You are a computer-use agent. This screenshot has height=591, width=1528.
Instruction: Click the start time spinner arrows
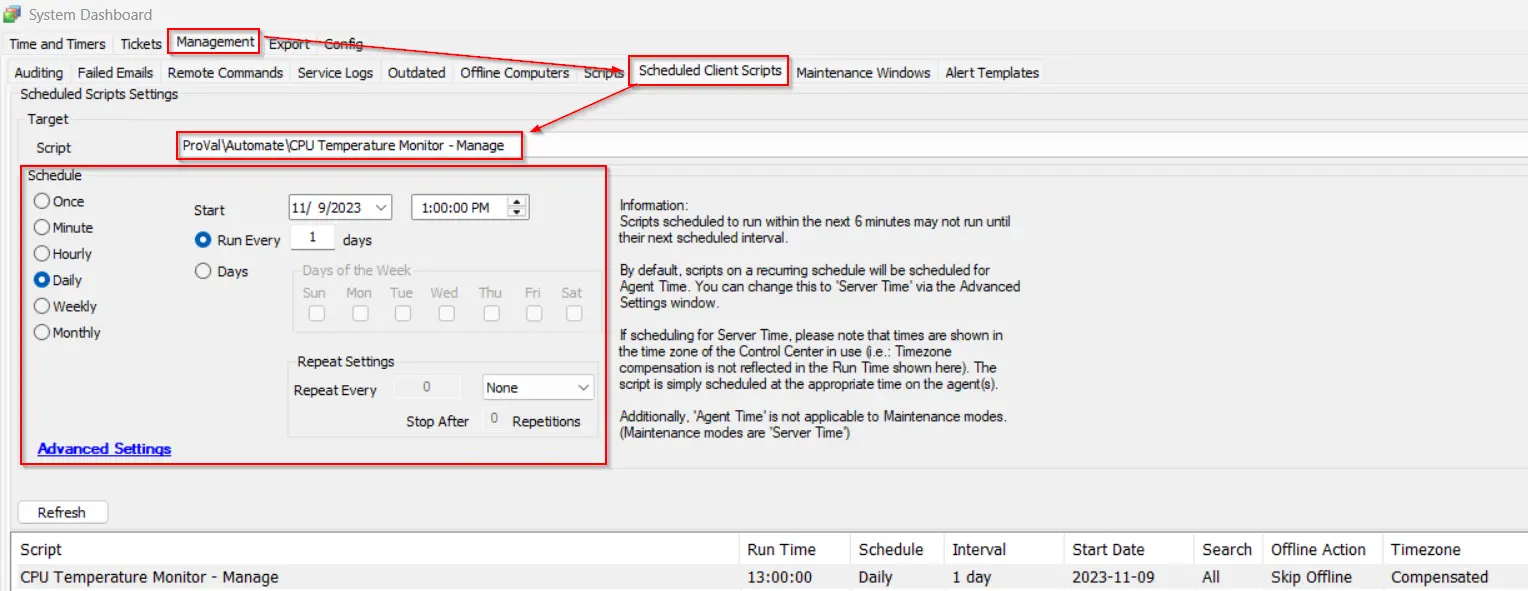[516, 208]
